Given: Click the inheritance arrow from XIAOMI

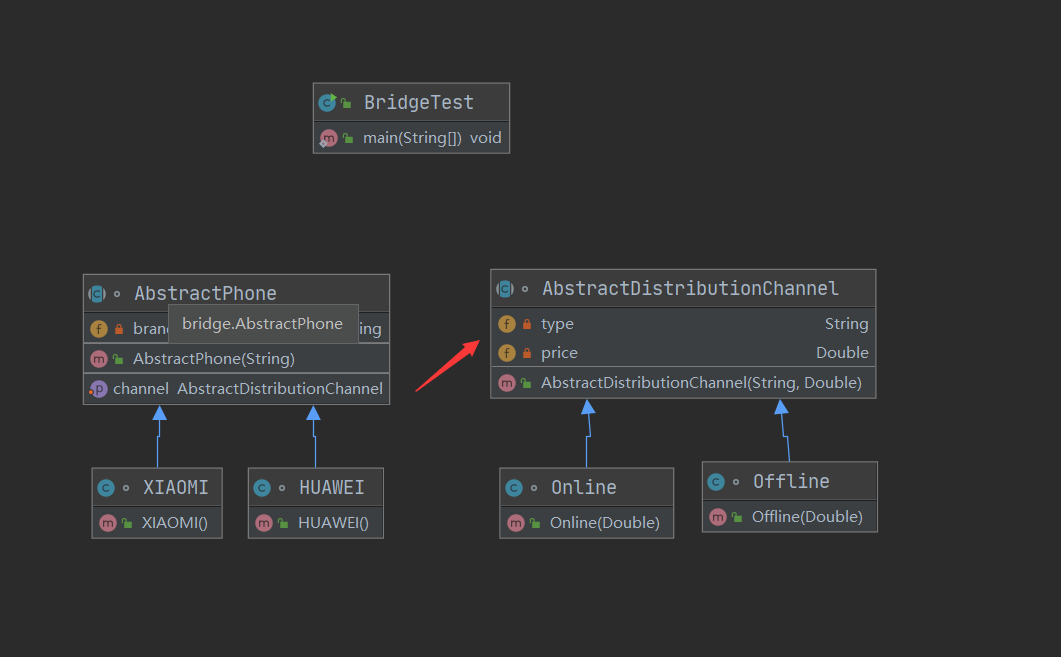Looking at the screenshot, I should (158, 436).
